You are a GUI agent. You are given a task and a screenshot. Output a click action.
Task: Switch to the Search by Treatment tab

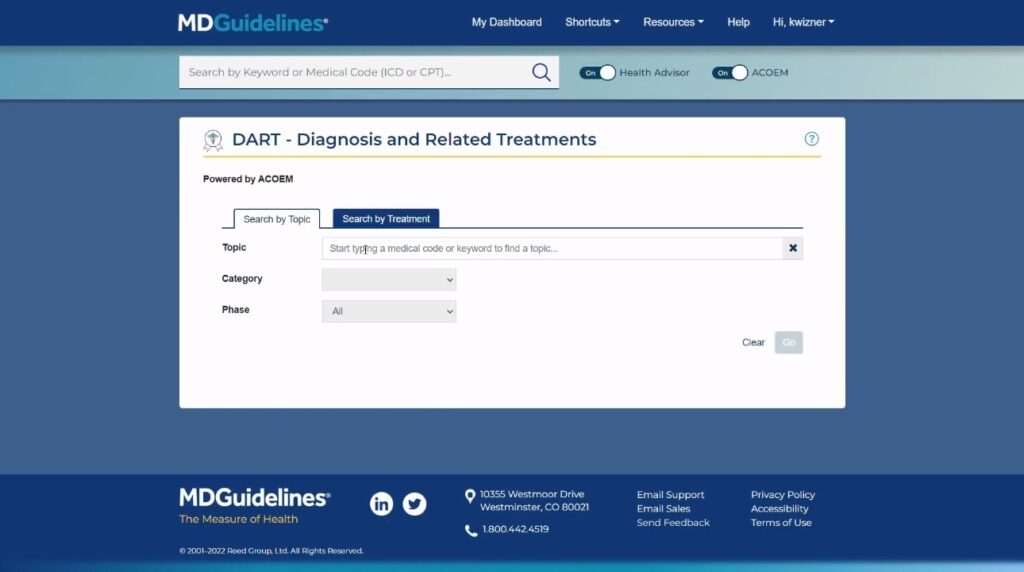(386, 218)
